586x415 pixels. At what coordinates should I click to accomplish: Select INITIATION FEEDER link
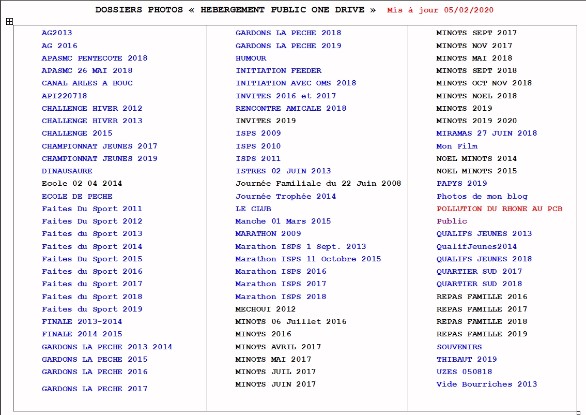[x=278, y=70]
